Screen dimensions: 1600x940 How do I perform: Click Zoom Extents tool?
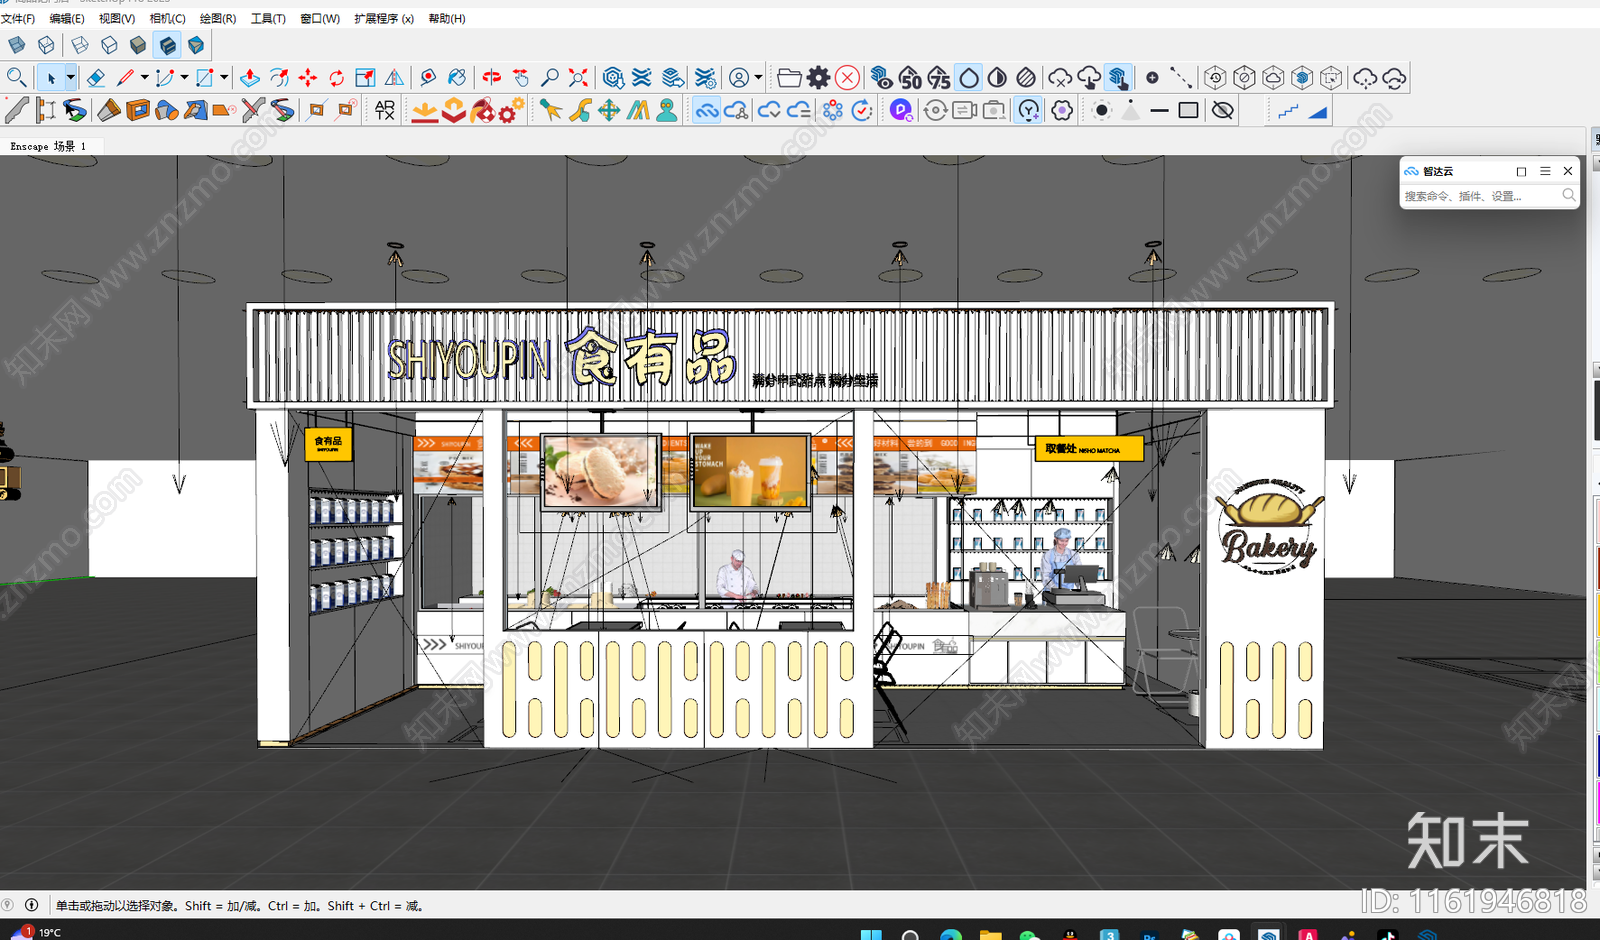578,77
